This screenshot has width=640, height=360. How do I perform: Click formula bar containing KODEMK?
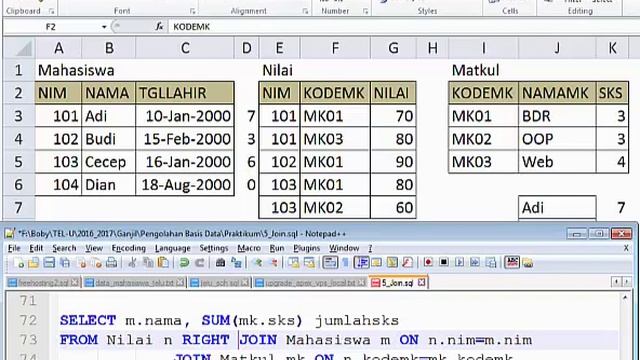404,27
